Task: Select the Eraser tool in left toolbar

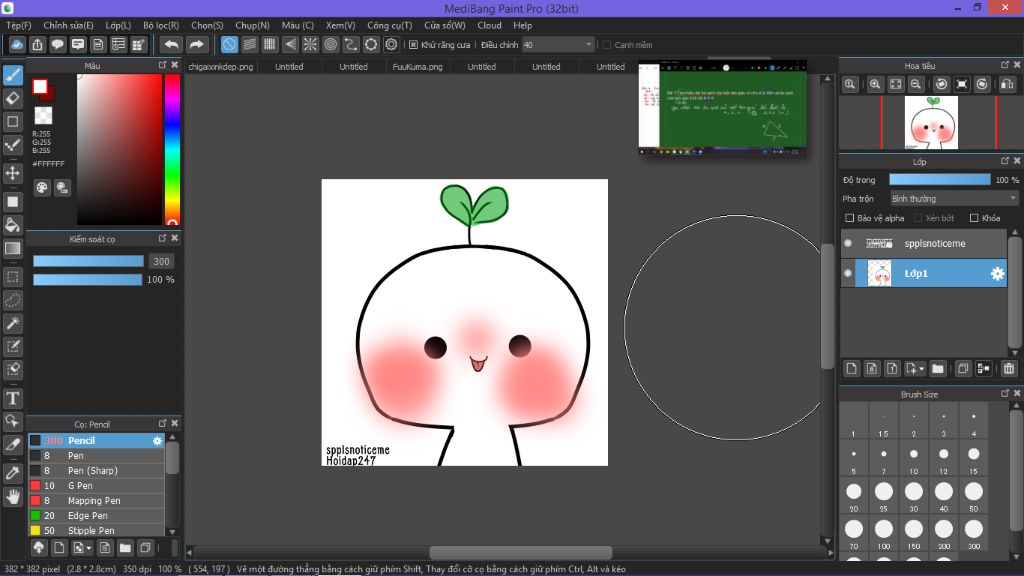Action: 13,98
